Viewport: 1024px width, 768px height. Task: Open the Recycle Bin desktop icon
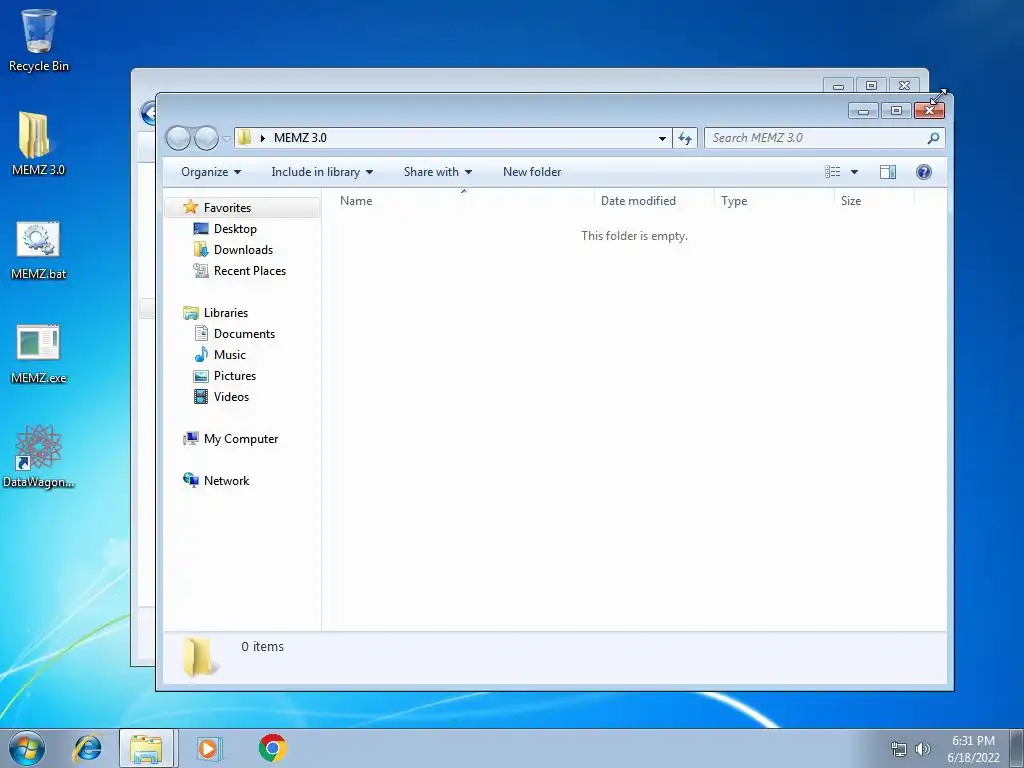[39, 41]
